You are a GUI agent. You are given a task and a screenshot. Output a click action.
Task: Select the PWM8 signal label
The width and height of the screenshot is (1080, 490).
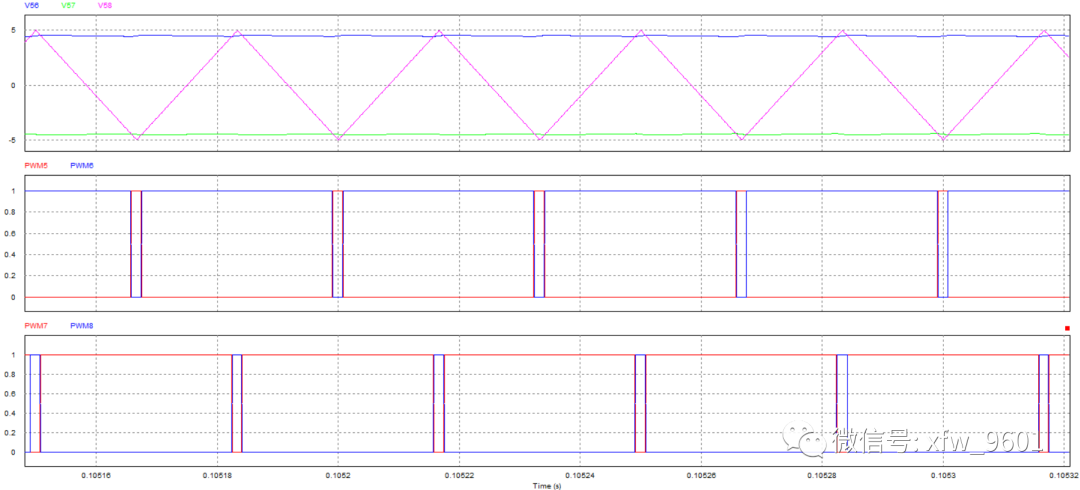point(82,325)
